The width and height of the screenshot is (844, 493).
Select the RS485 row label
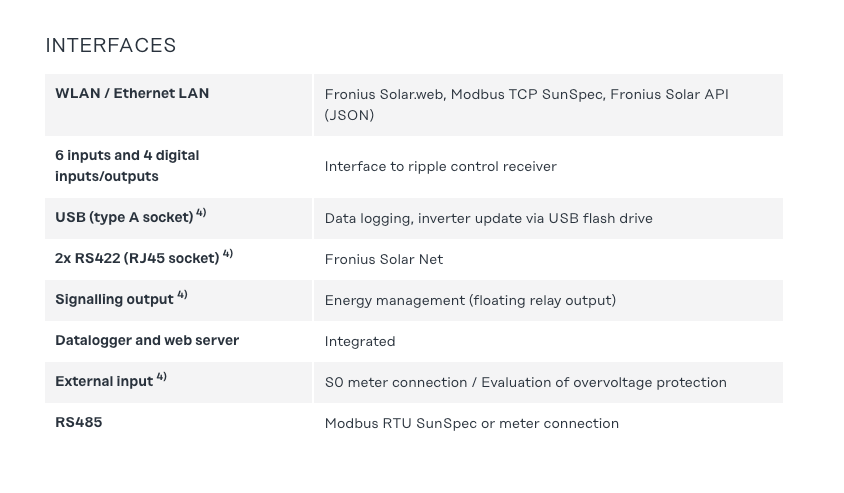(79, 422)
